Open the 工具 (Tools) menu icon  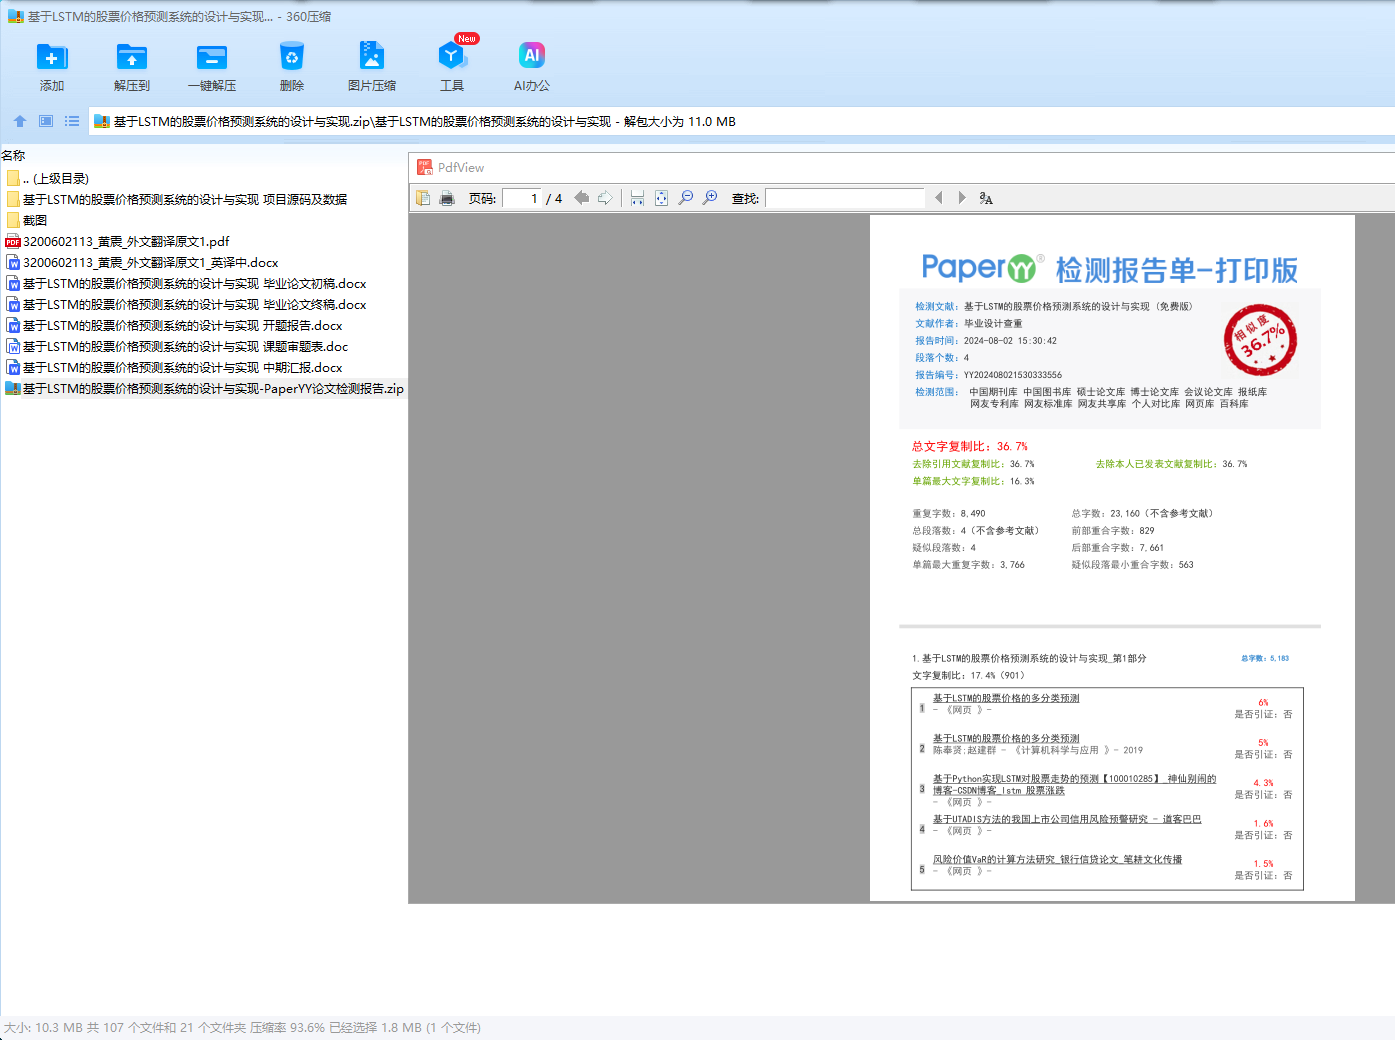tap(452, 57)
